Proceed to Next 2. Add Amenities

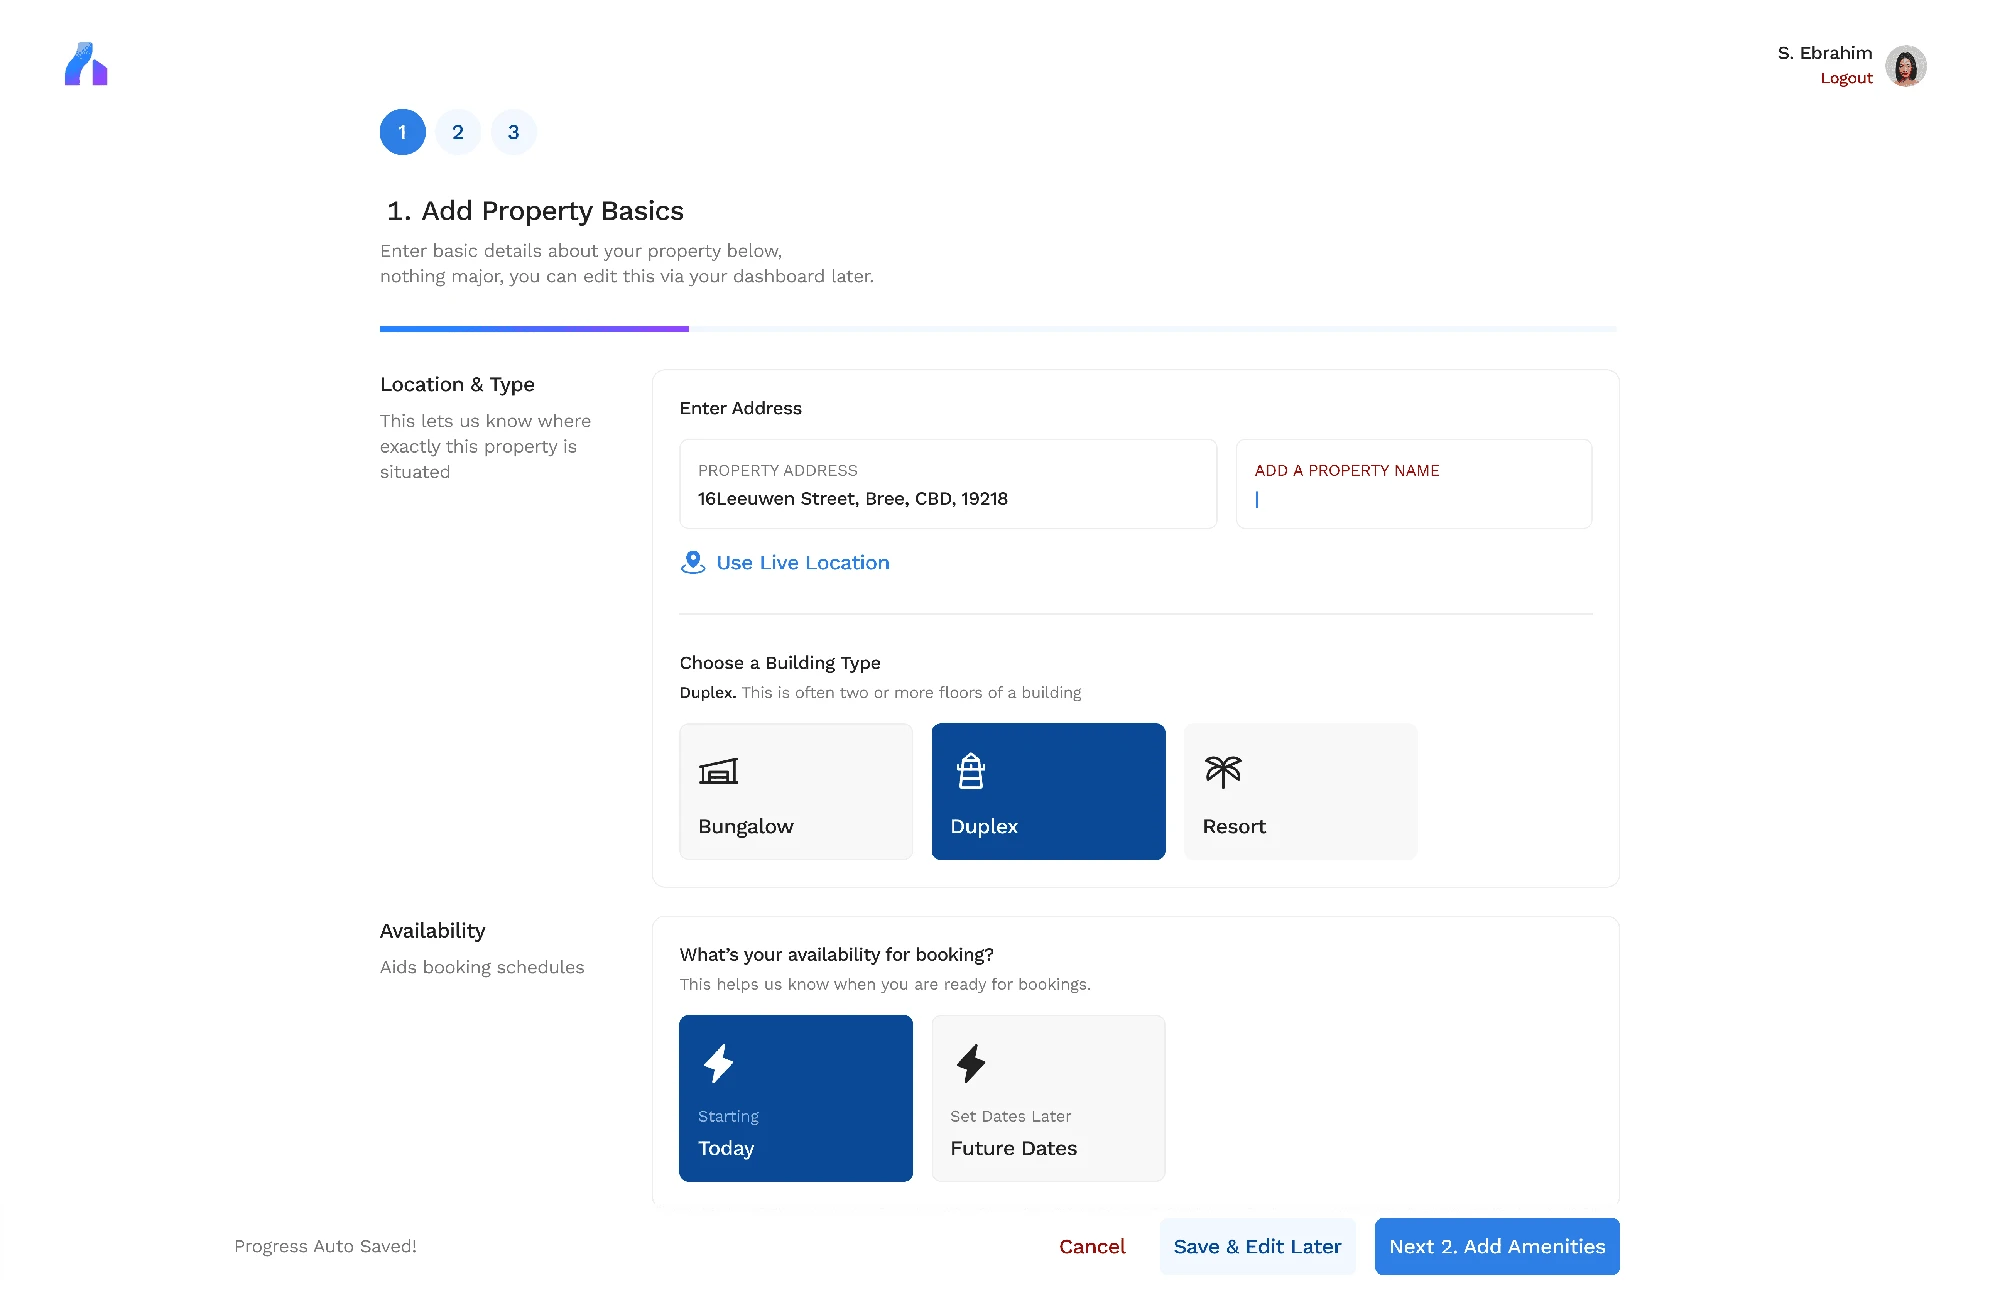coord(1497,1246)
